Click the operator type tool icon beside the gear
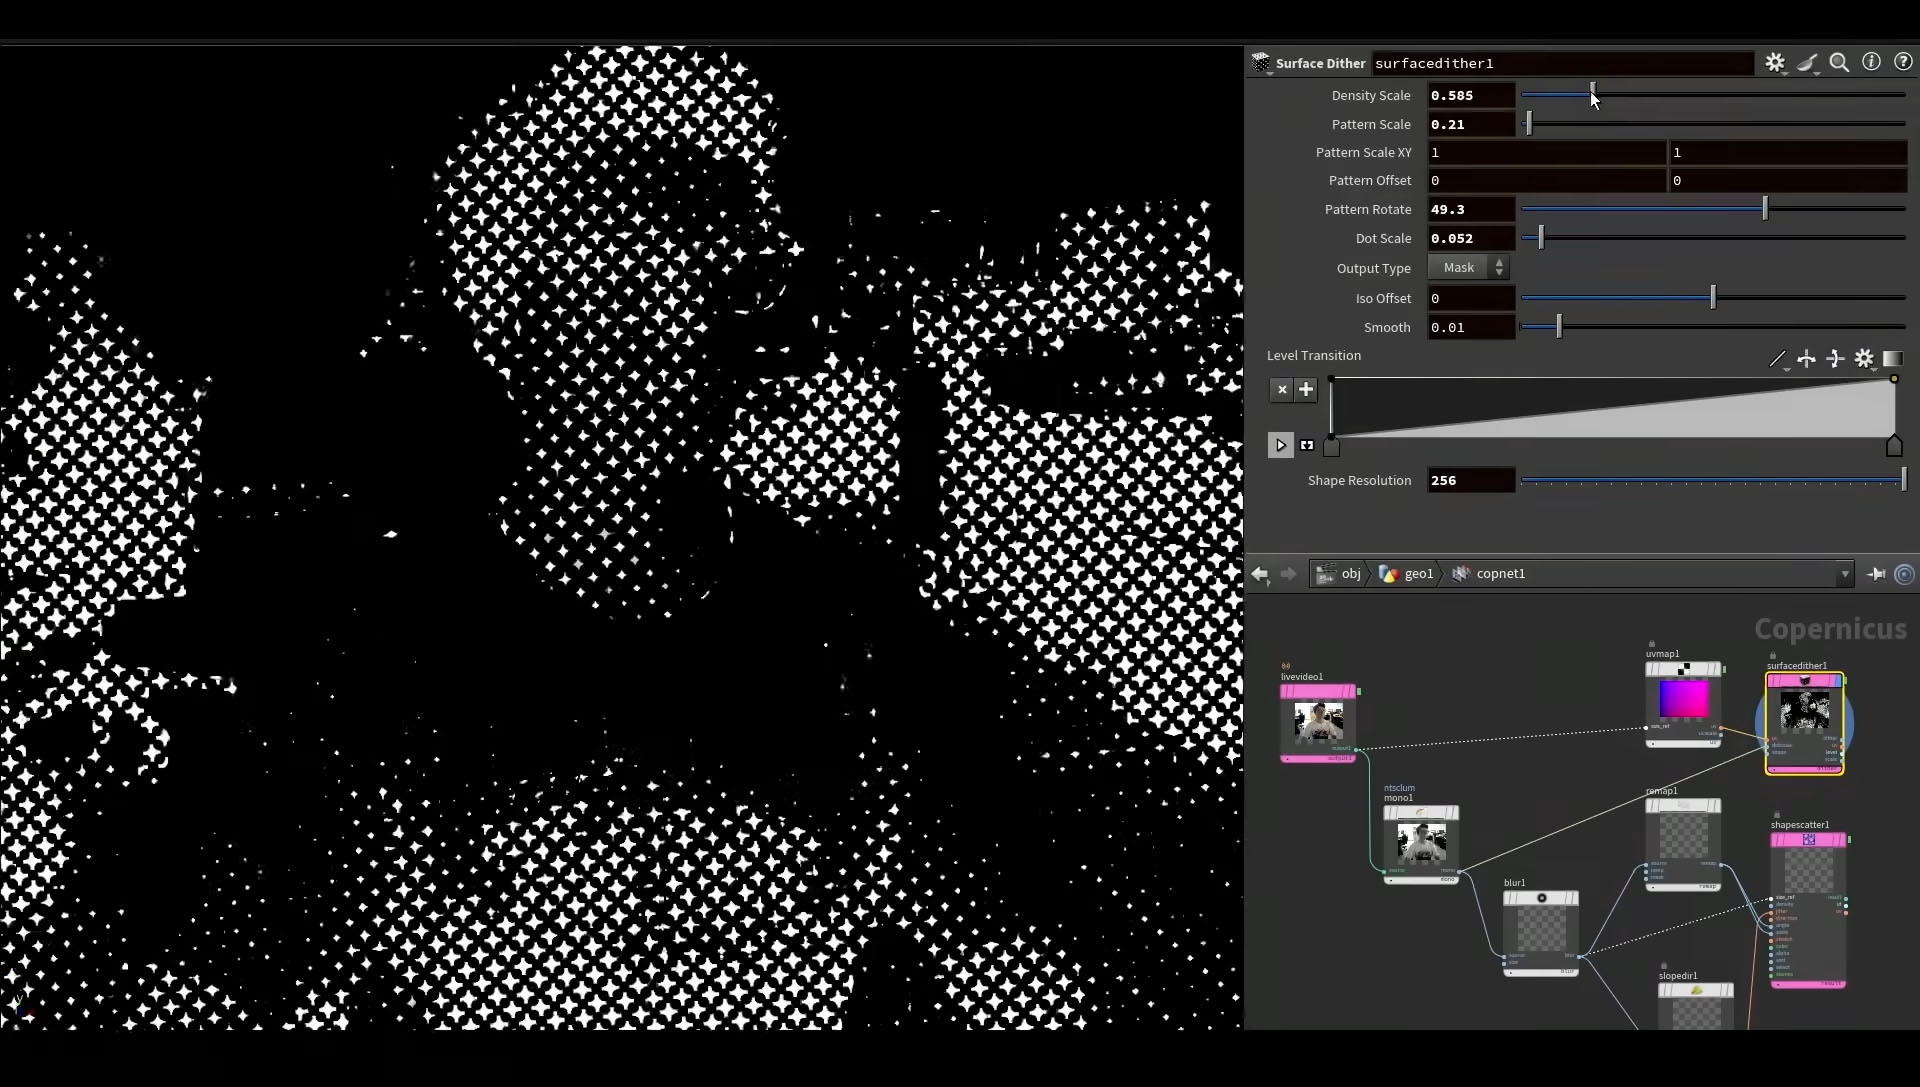The width and height of the screenshot is (1920, 1087). 1807,62
